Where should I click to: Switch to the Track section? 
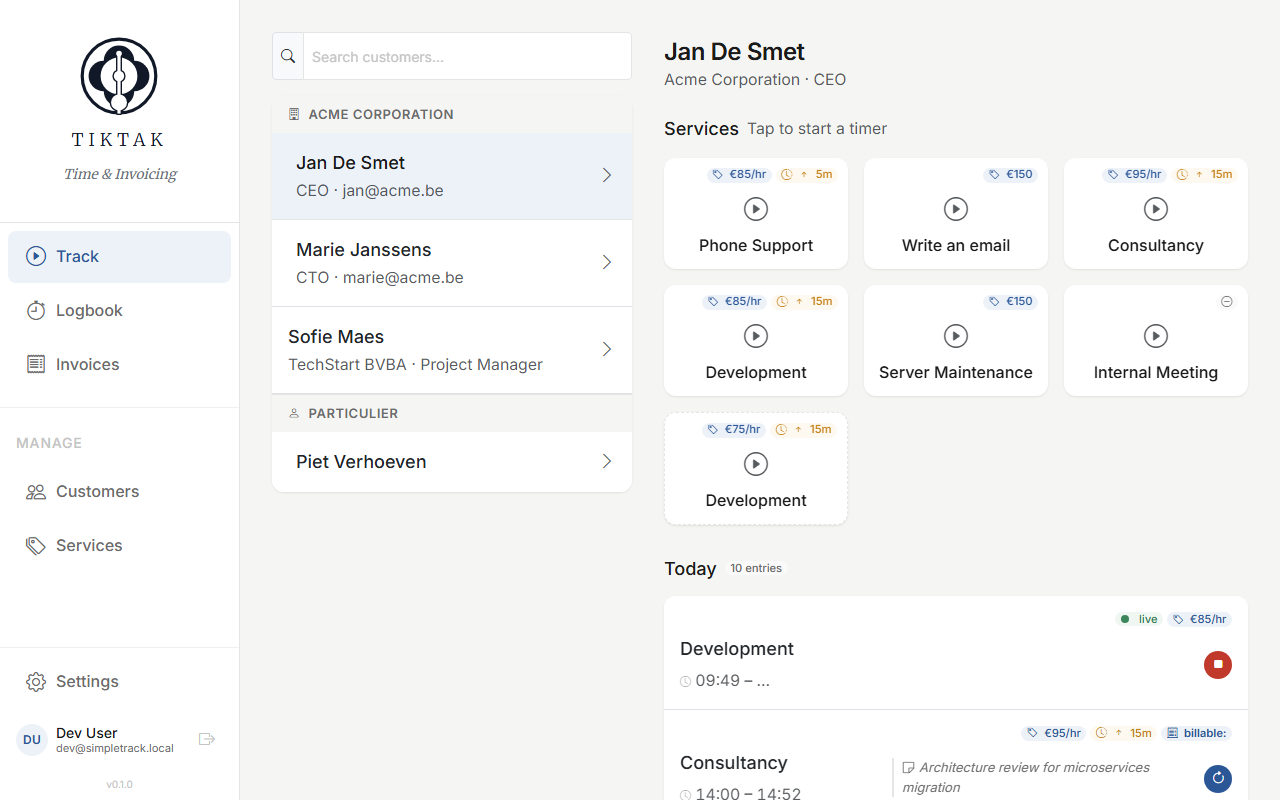pyautogui.click(x=75, y=256)
